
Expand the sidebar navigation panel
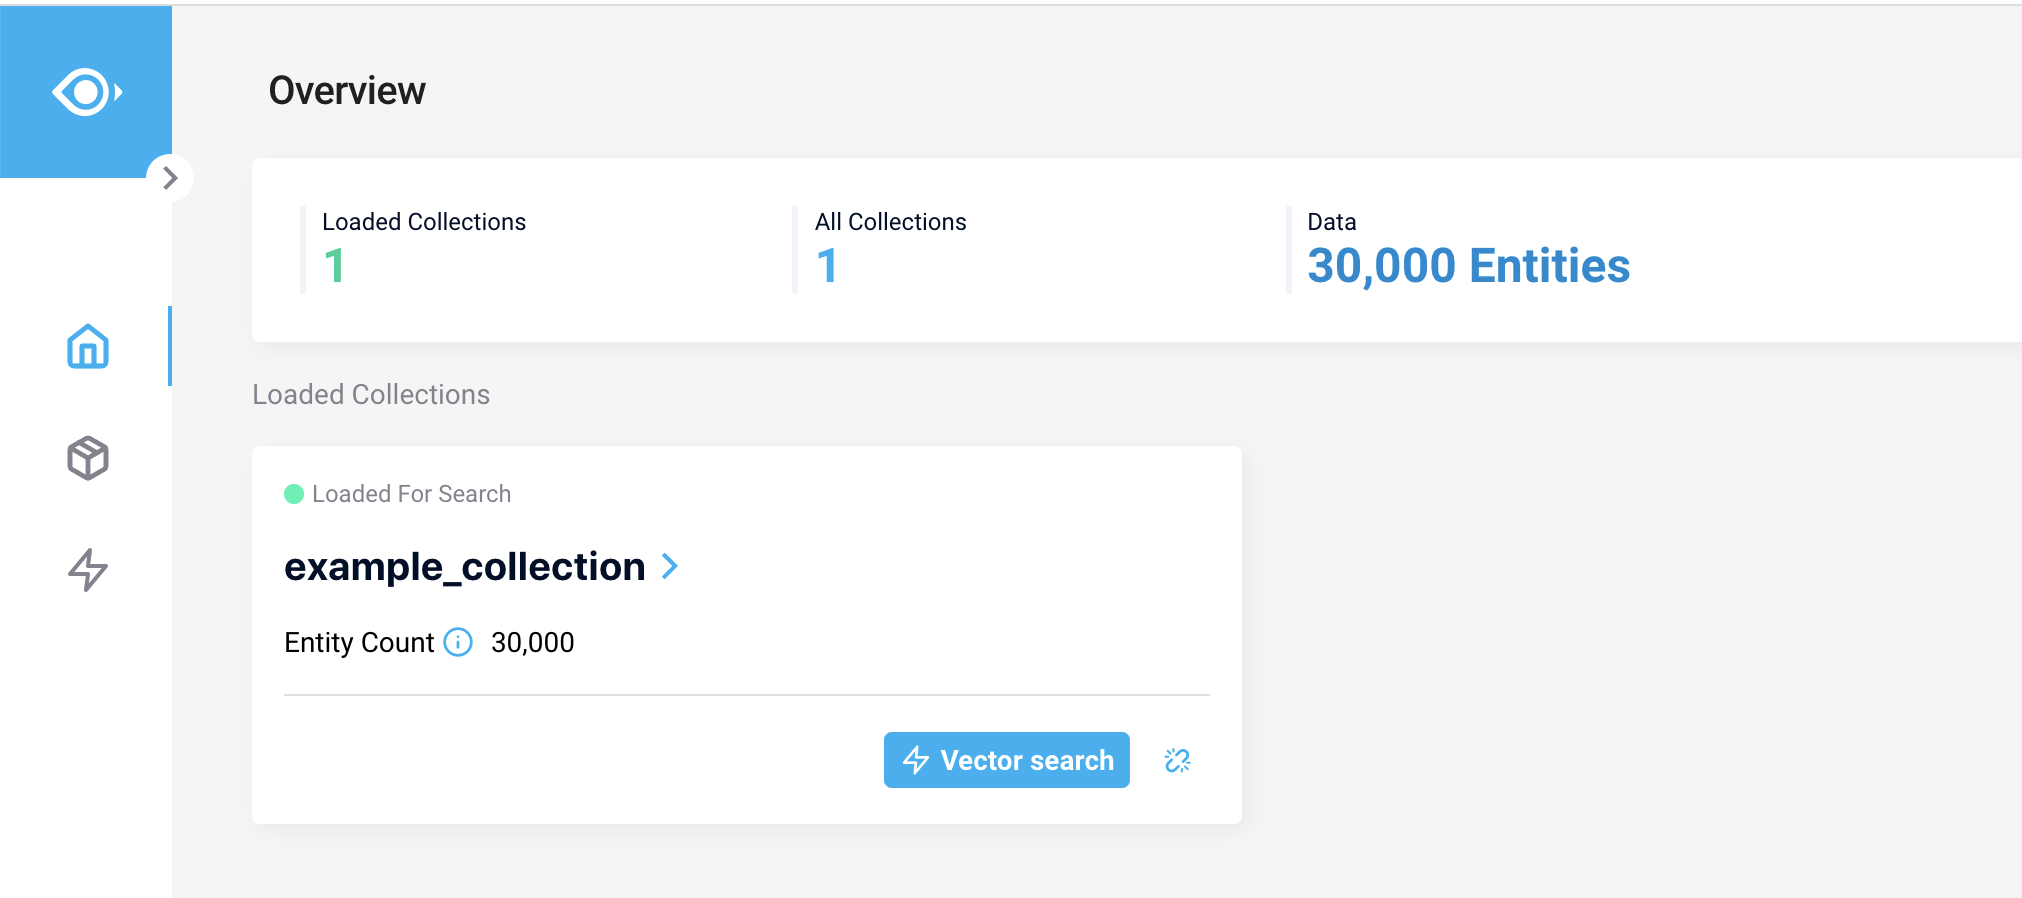(170, 178)
